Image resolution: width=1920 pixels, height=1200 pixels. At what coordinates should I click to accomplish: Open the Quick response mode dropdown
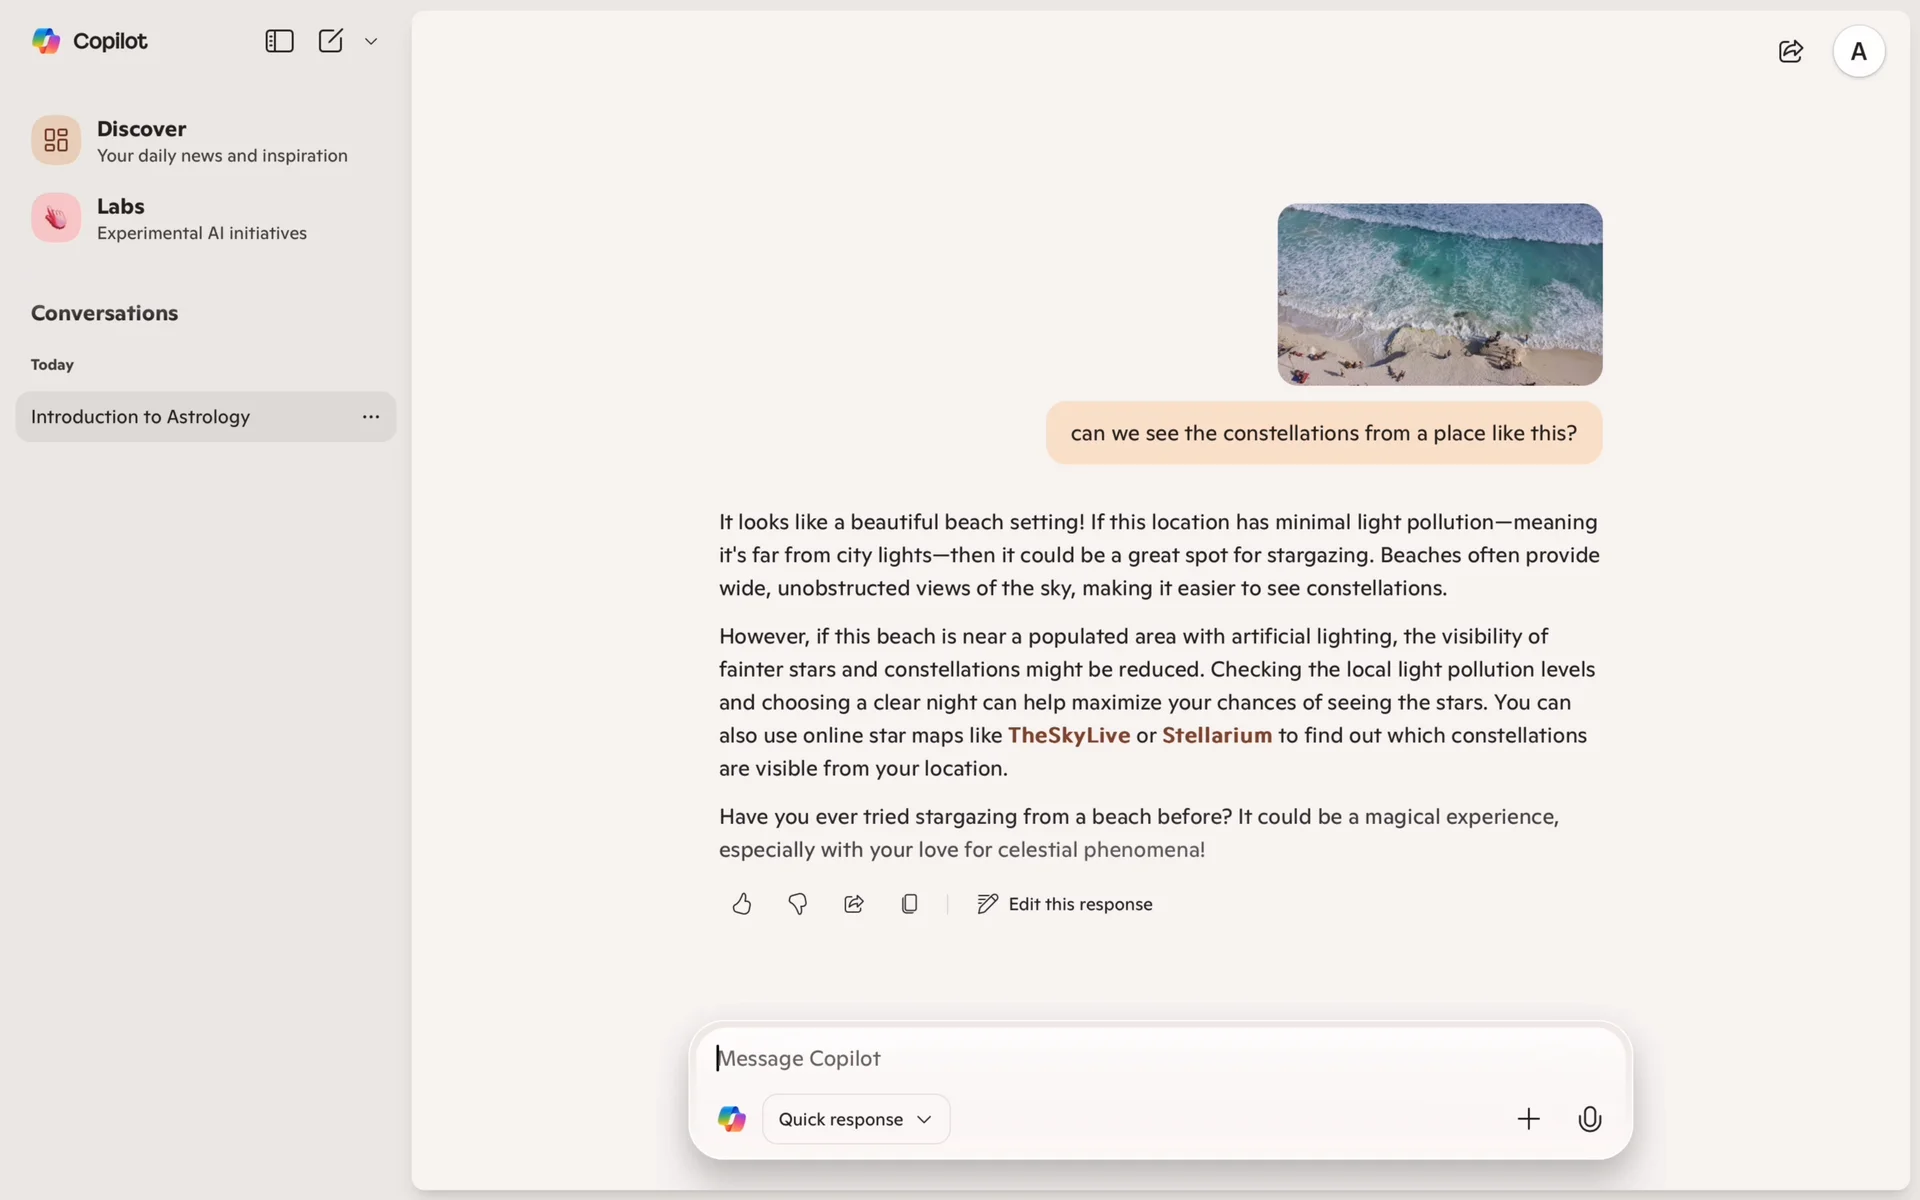tap(855, 1119)
